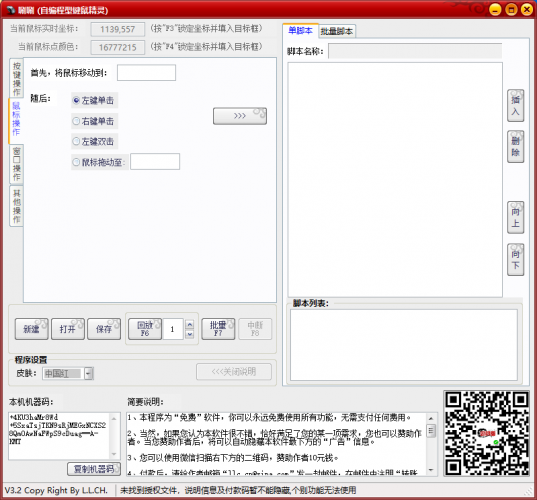Click the sponsor QR code image
The width and height of the screenshot is (537, 500).
pyautogui.click(x=487, y=433)
